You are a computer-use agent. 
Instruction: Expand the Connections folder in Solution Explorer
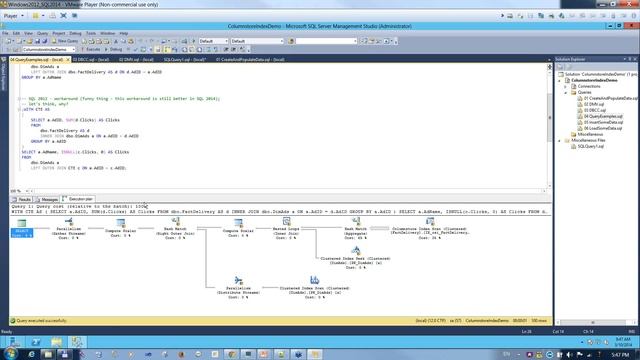566,87
